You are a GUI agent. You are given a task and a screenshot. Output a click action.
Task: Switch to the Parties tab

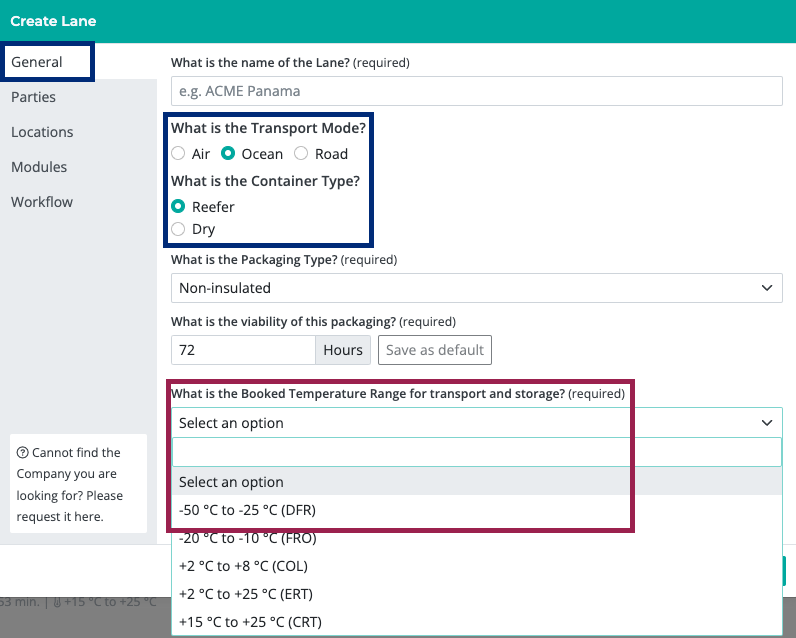34,97
